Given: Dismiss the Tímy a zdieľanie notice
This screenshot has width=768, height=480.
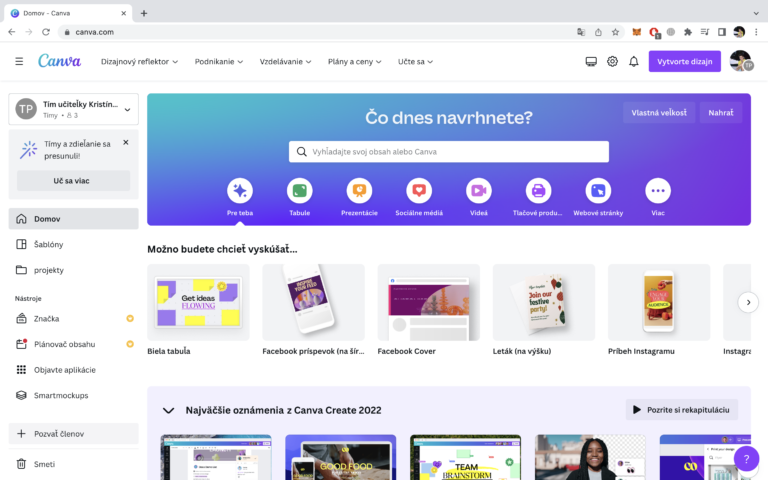Looking at the screenshot, I should [126, 143].
